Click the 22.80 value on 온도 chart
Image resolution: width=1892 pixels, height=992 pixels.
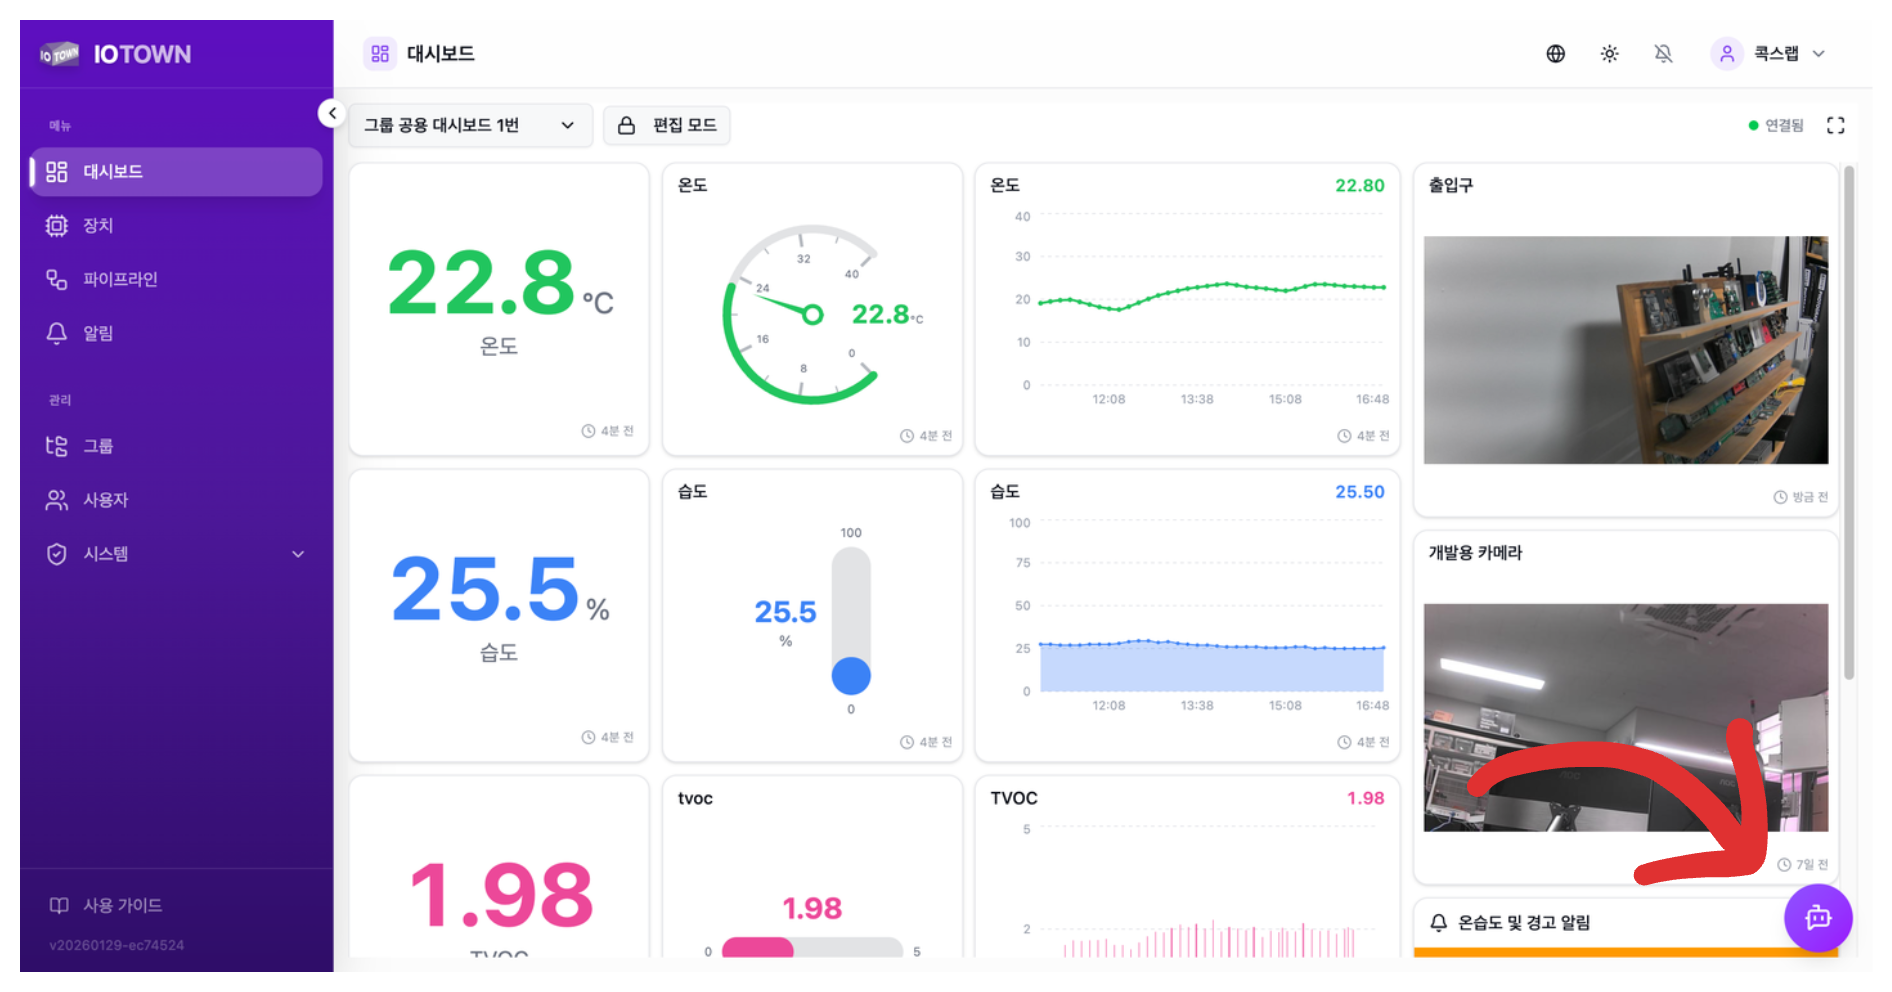tap(1360, 185)
